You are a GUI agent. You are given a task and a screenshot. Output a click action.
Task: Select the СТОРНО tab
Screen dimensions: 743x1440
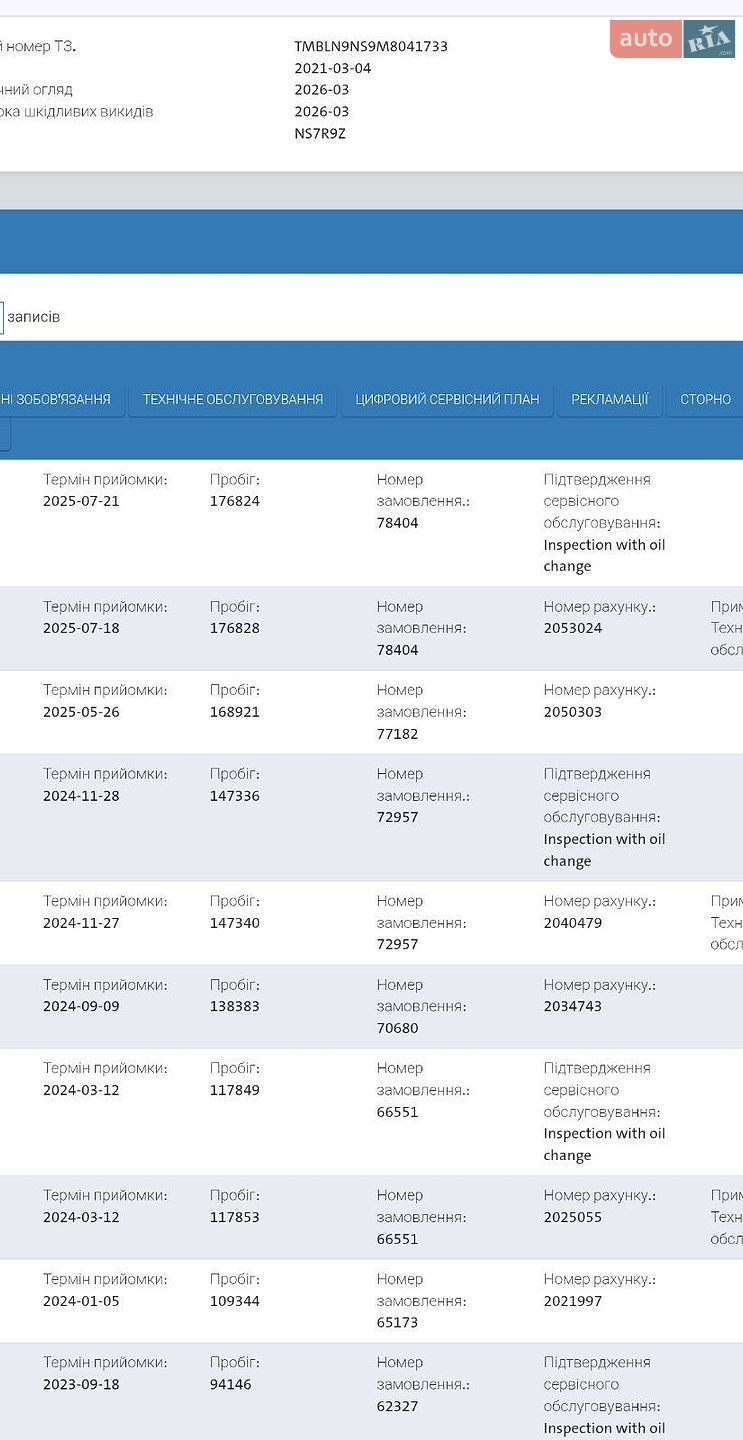[x=706, y=399]
